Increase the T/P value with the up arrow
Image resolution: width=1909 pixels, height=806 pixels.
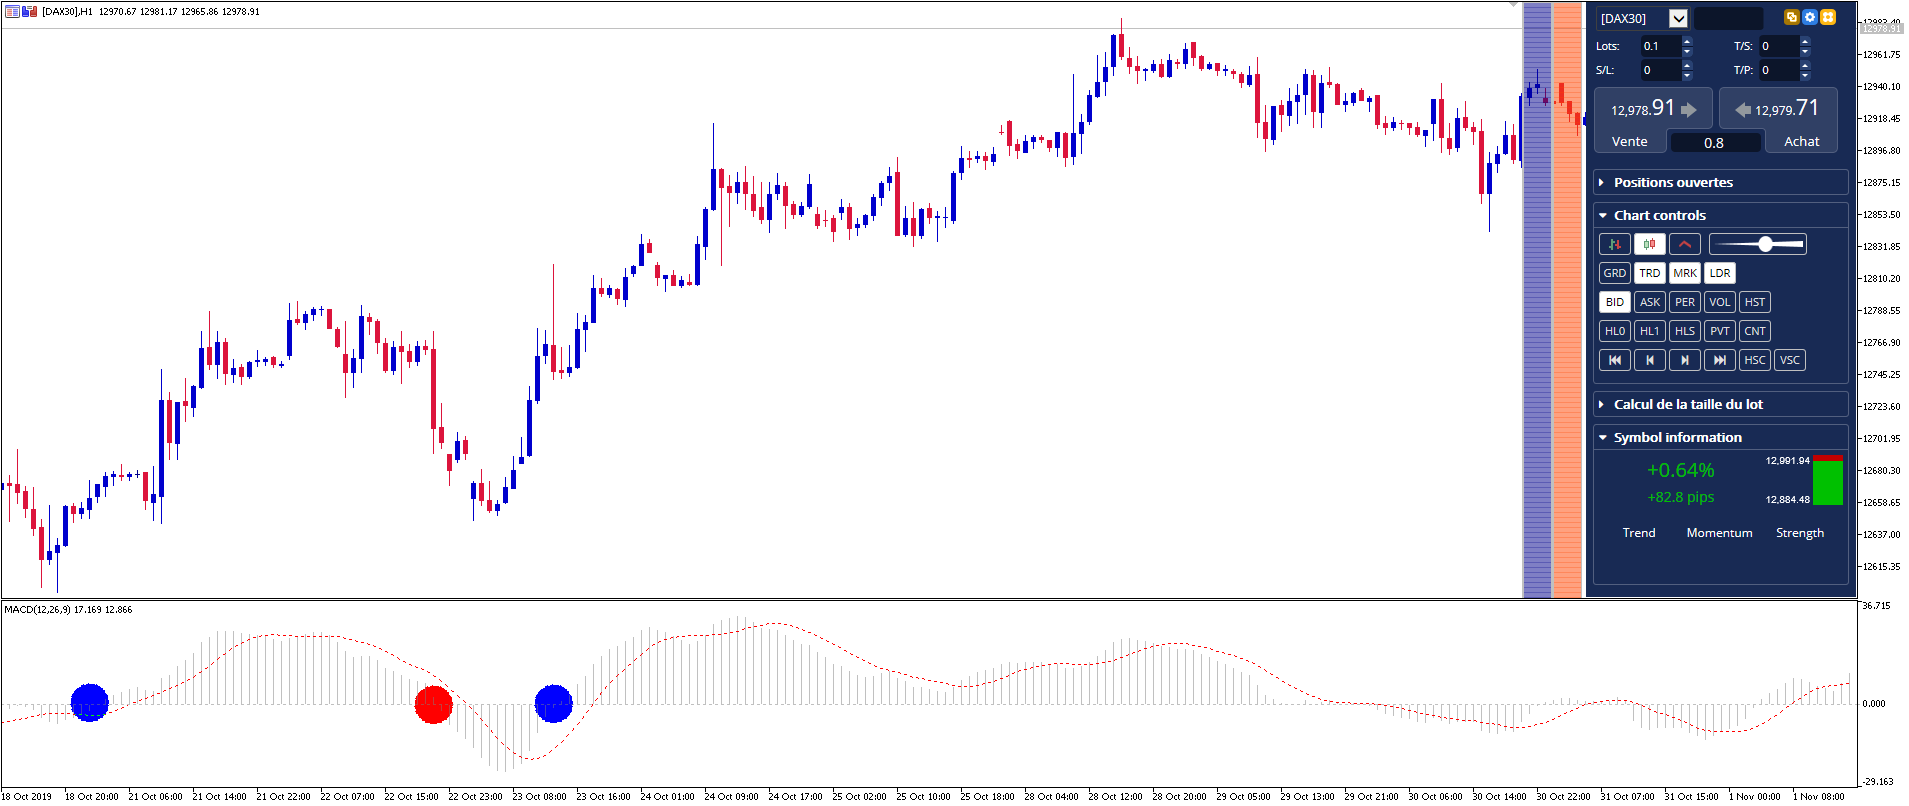click(x=1805, y=65)
